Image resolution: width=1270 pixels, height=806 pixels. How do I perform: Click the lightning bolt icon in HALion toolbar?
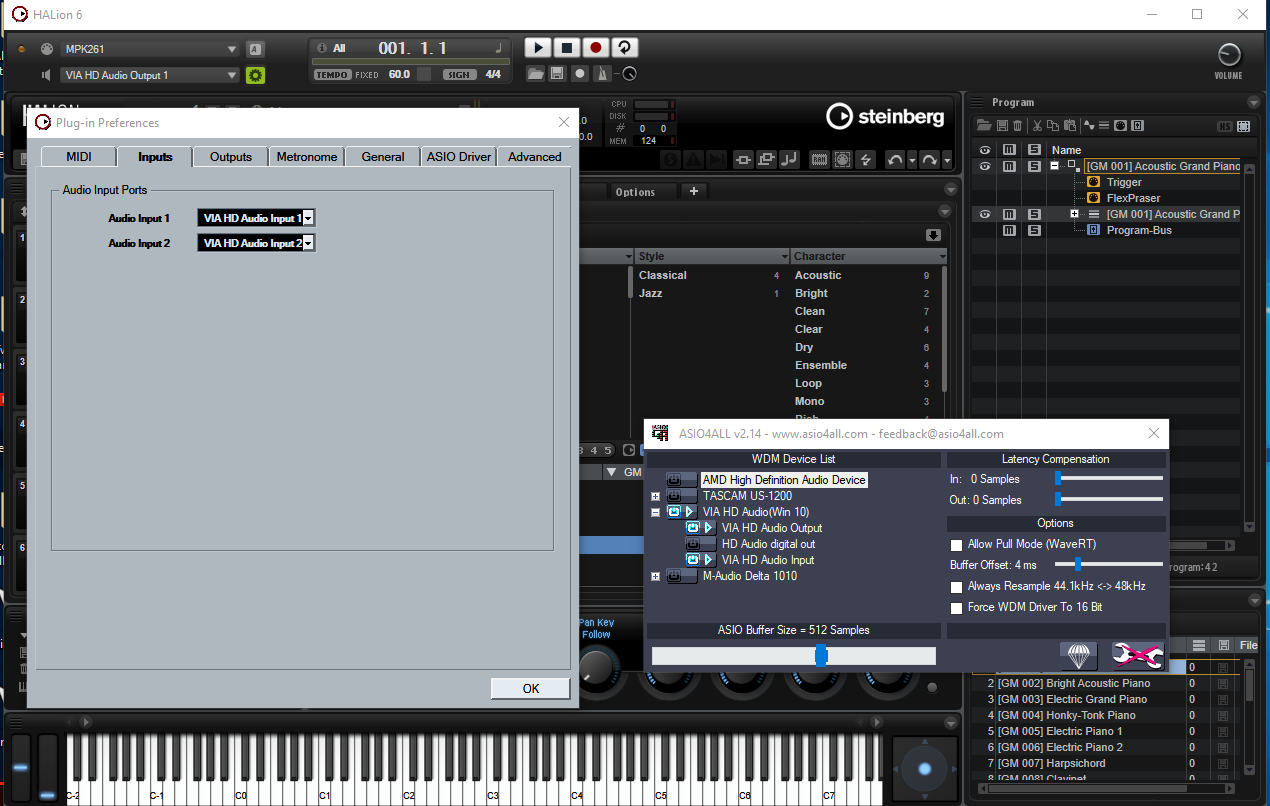point(865,160)
